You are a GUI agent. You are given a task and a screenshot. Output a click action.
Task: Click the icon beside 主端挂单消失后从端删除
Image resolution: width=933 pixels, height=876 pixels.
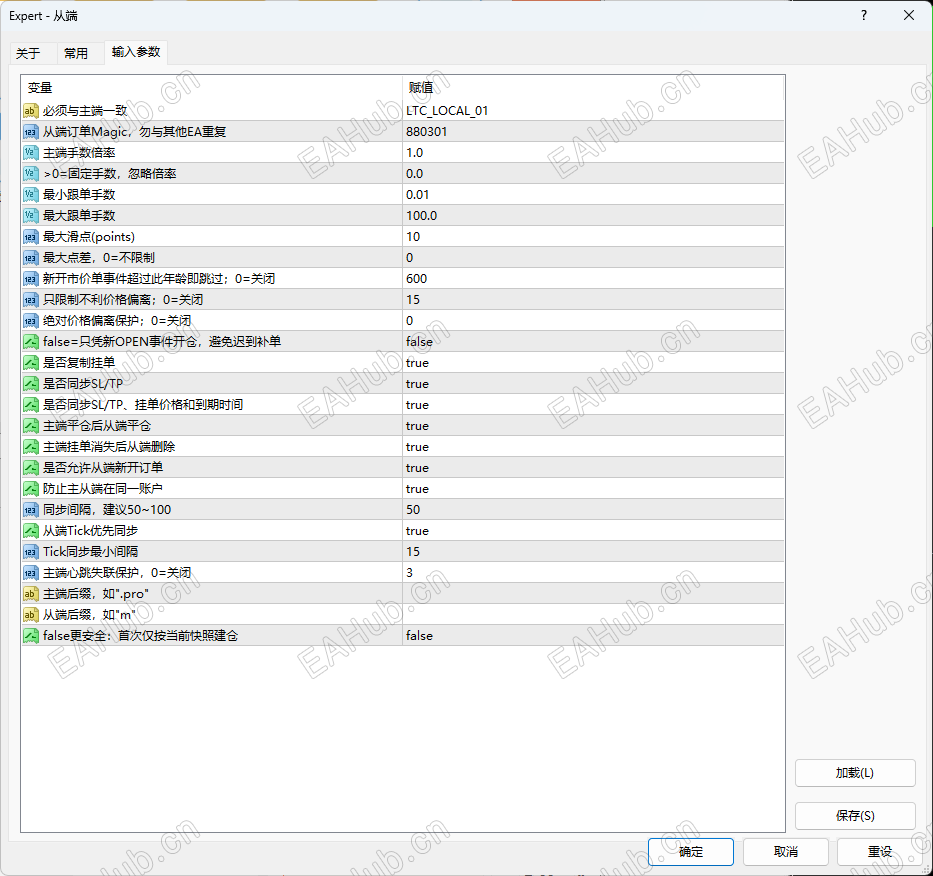click(31, 447)
